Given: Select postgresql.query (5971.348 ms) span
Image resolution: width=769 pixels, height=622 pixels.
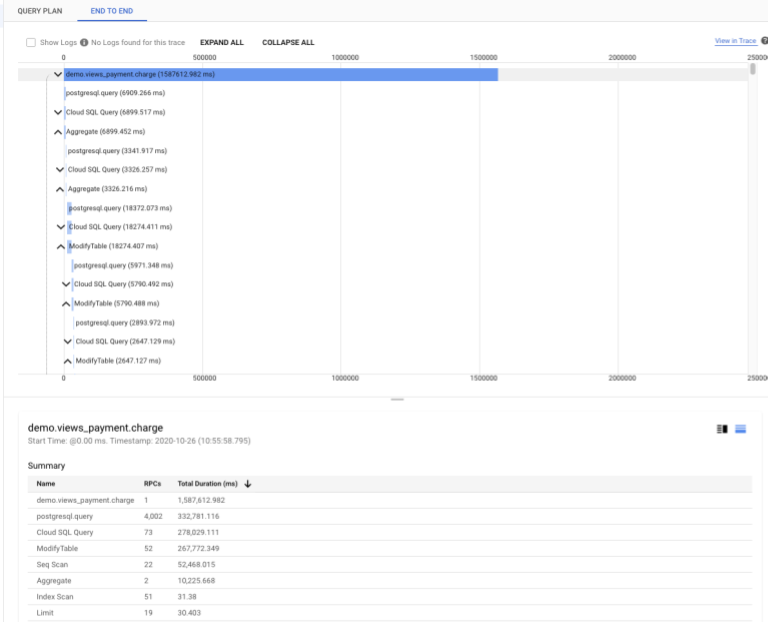Looking at the screenshot, I should pyautogui.click(x=124, y=265).
